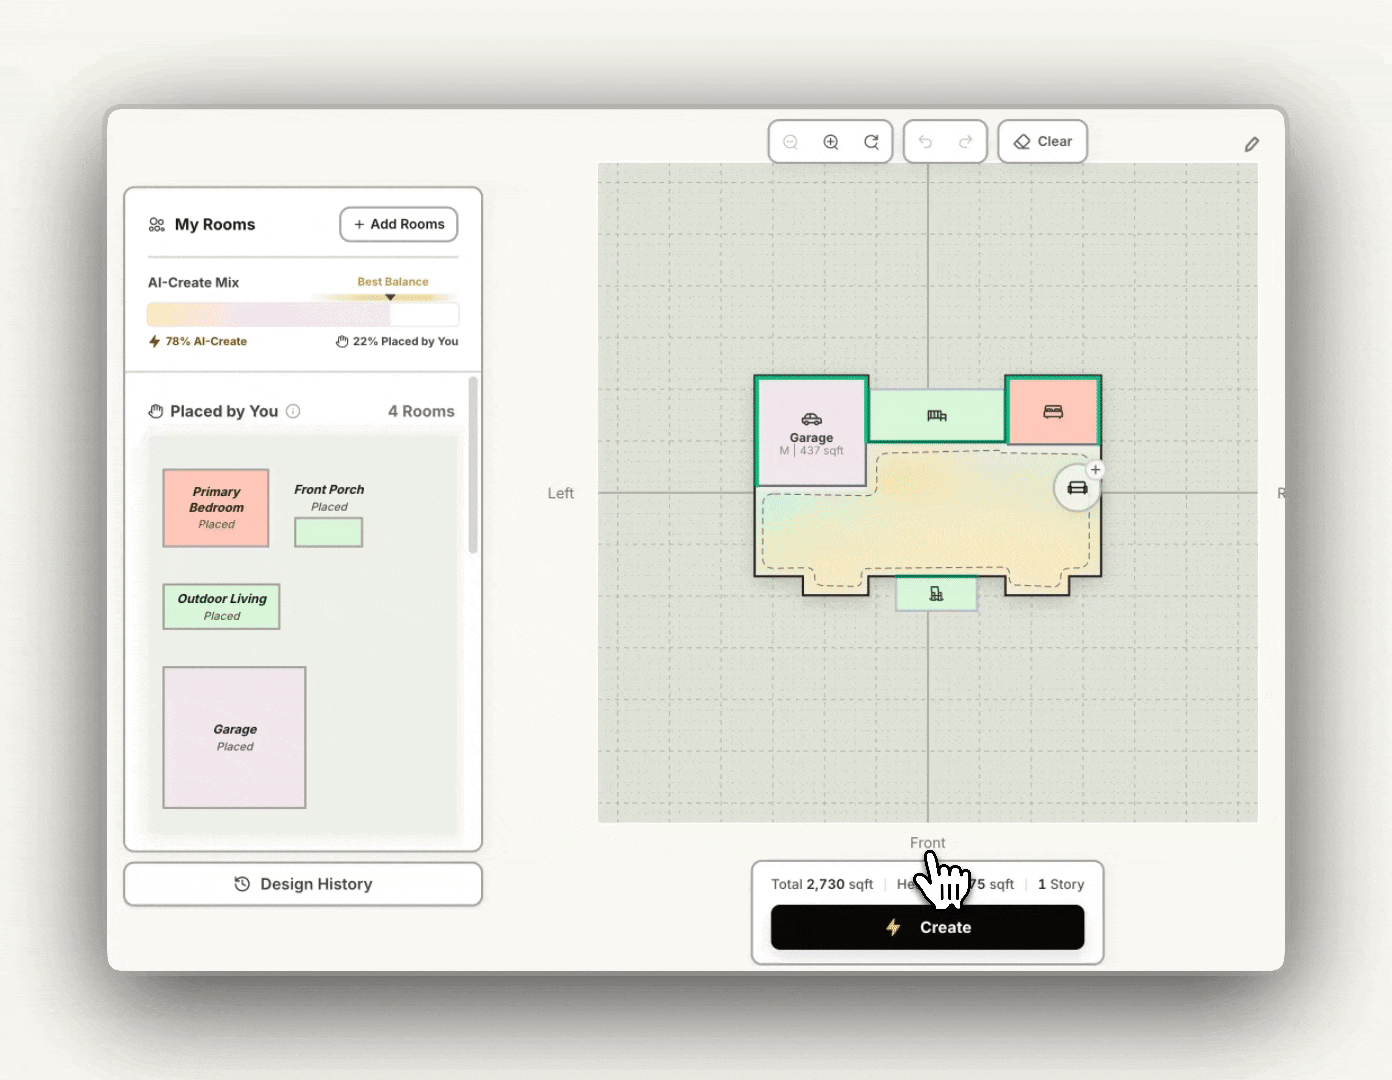Image resolution: width=1392 pixels, height=1080 pixels.
Task: Click the Best Balance marker triangle
Action: click(x=390, y=296)
